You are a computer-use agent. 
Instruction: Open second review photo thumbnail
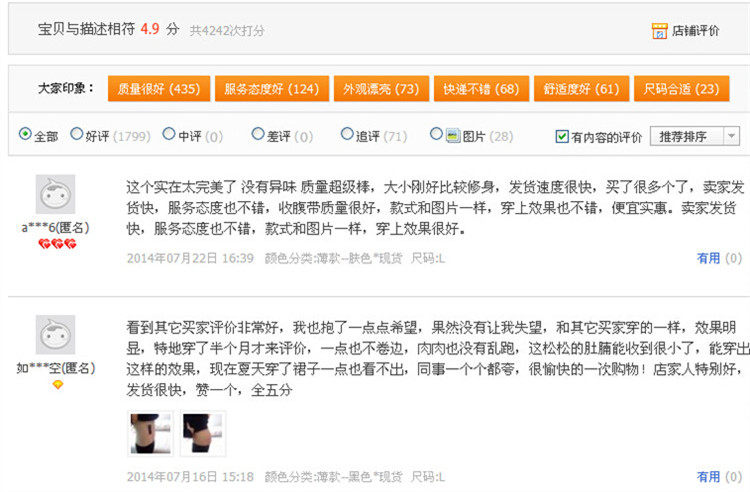(x=203, y=434)
